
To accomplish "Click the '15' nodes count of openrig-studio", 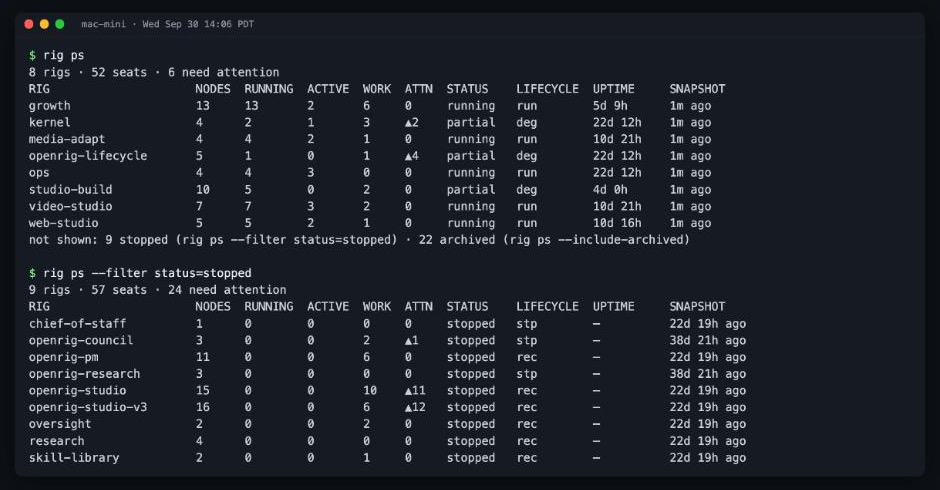I will (x=203, y=390).
